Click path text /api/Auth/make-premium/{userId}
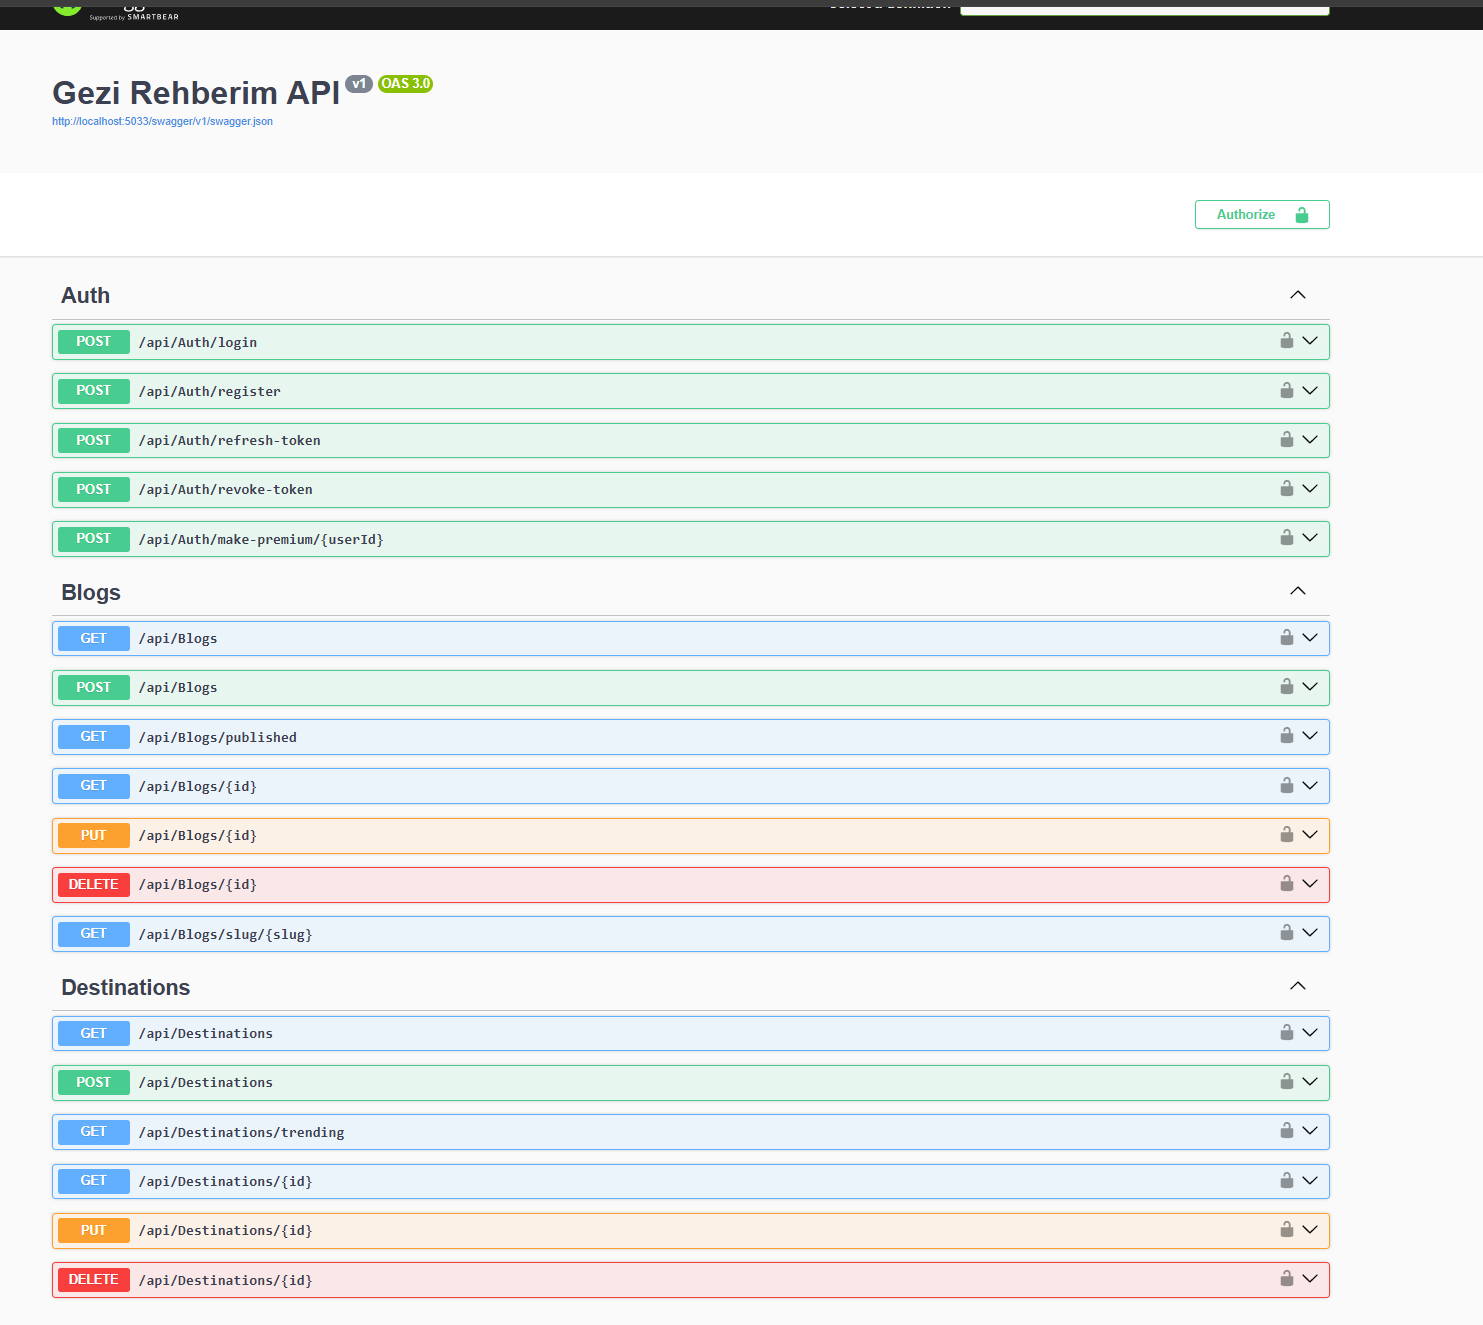The width and height of the screenshot is (1483, 1325). coord(261,539)
